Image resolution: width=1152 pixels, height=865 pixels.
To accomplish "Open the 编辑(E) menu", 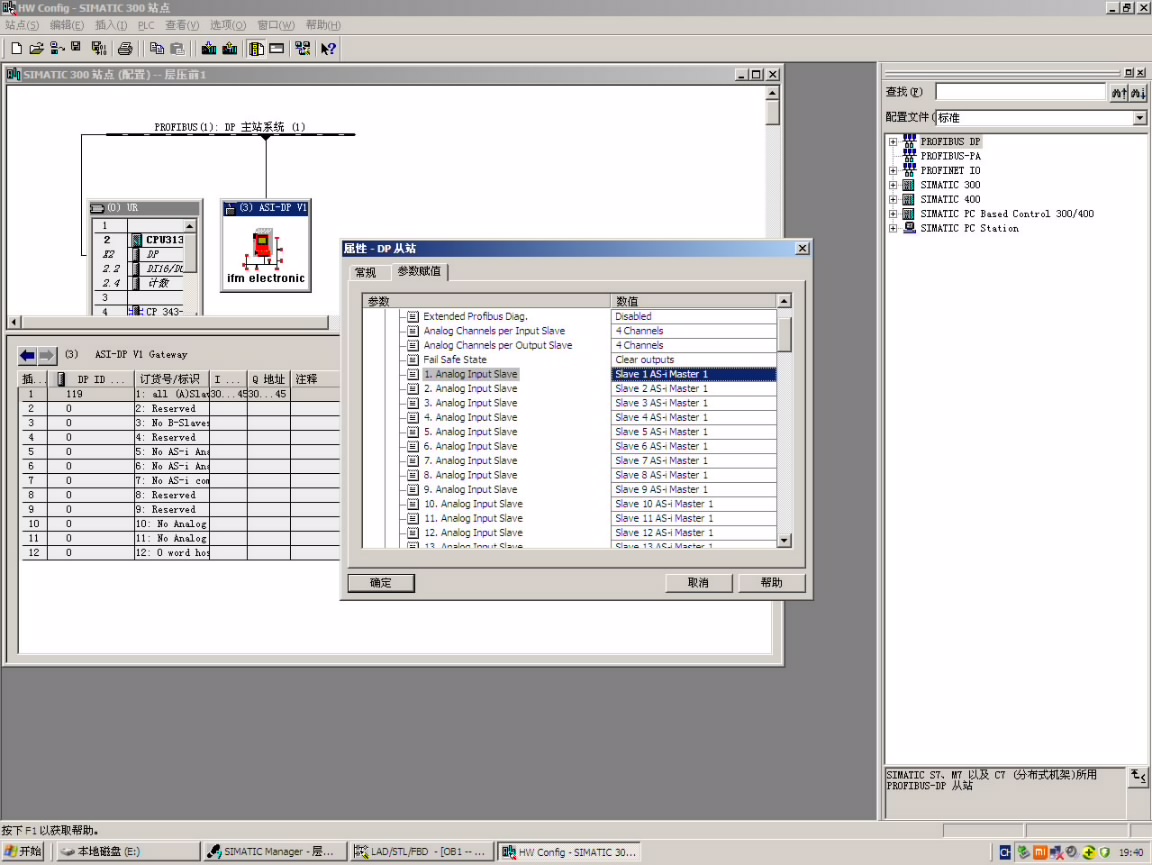I will (x=67, y=25).
